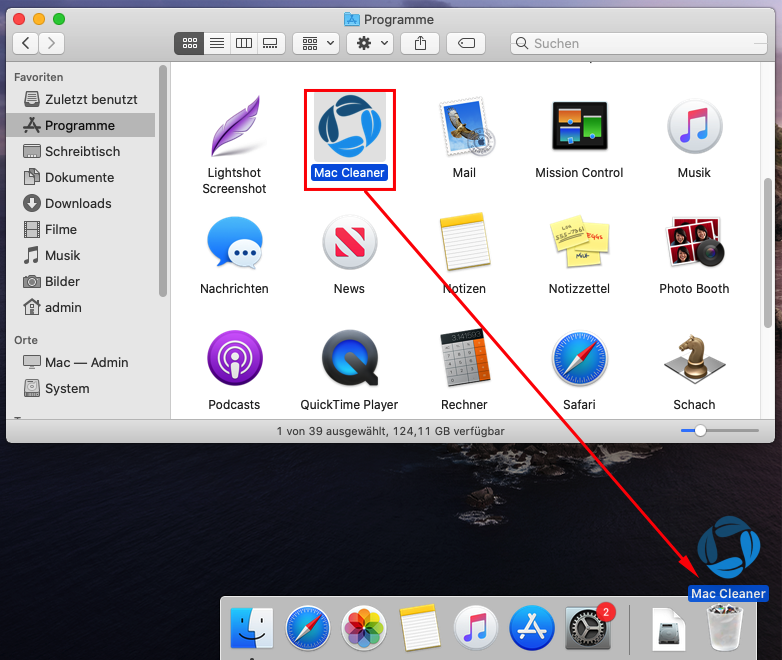782x660 pixels.
Task: Select the Podcasts app icon
Action: point(234,358)
